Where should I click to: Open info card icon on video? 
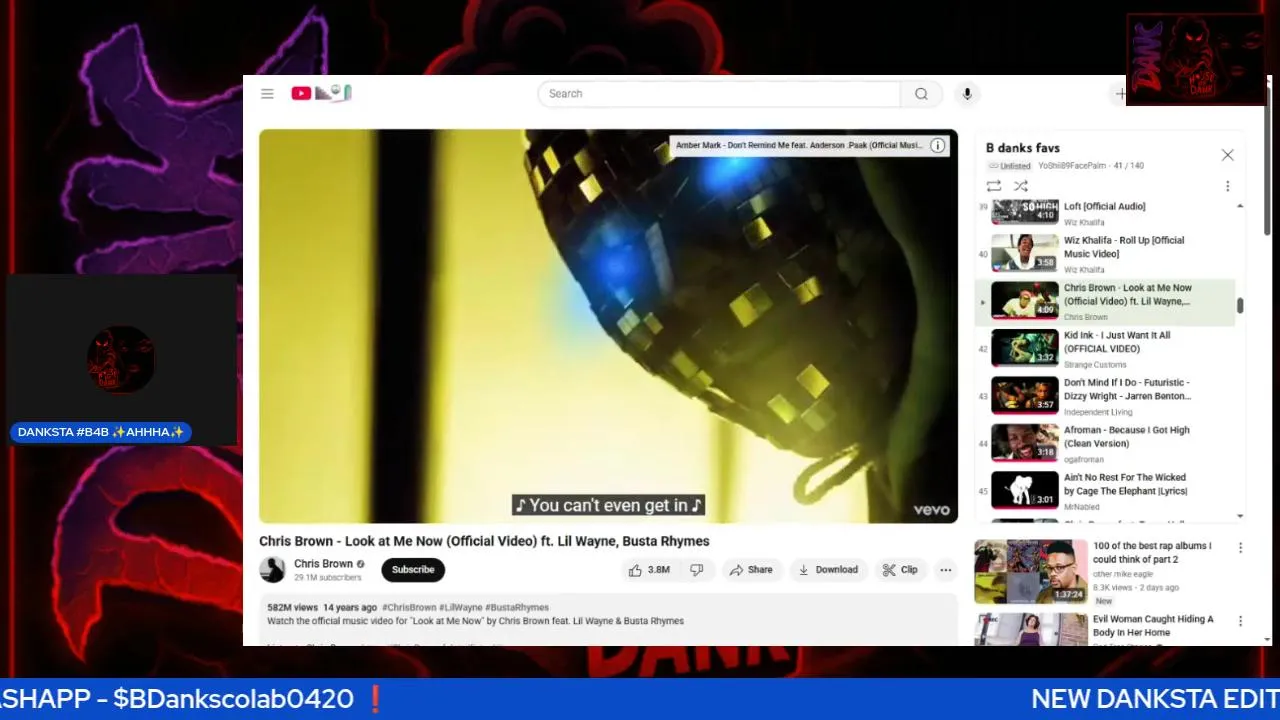coord(938,145)
